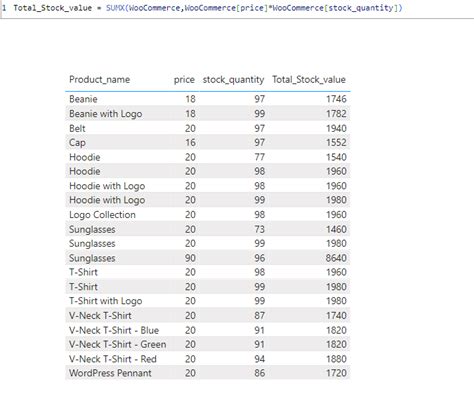Sort by Product_name column header

coord(99,80)
